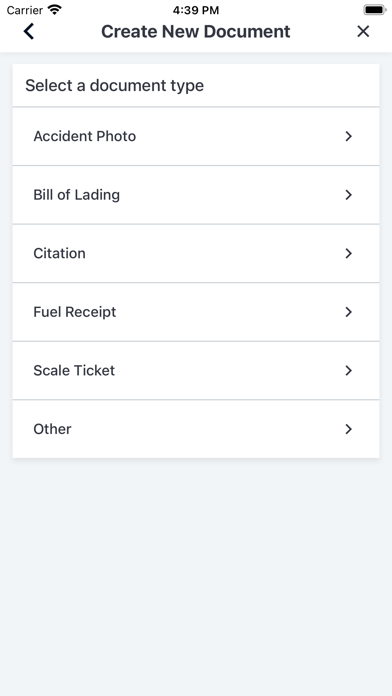392x696 pixels.
Task: Expand the Citation row arrow
Action: tap(348, 253)
